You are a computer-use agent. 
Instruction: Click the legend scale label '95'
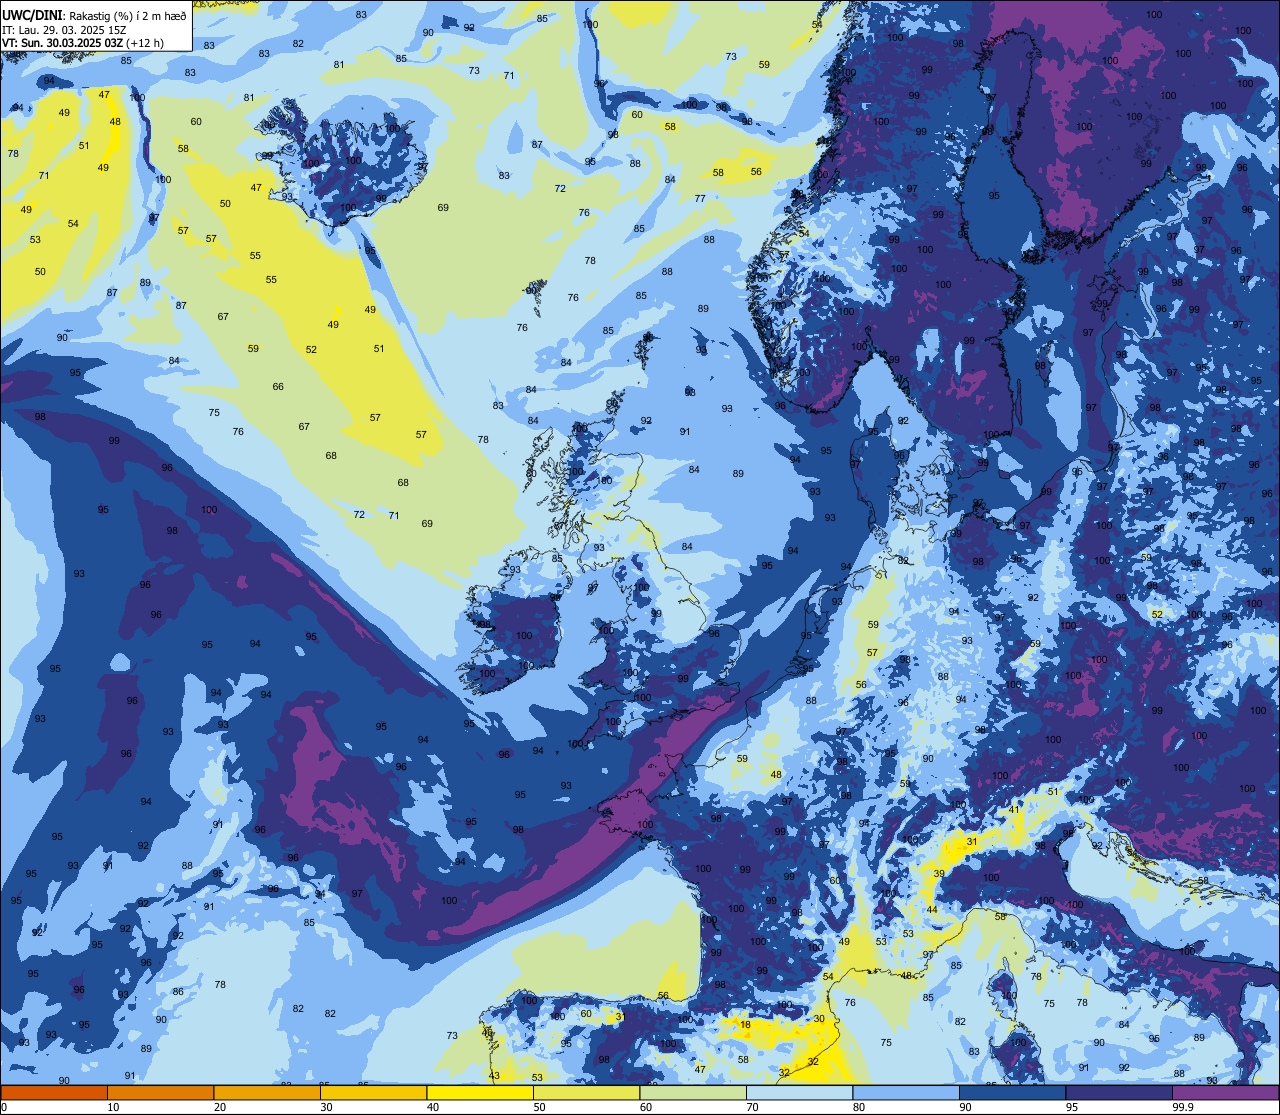coord(1072,1106)
